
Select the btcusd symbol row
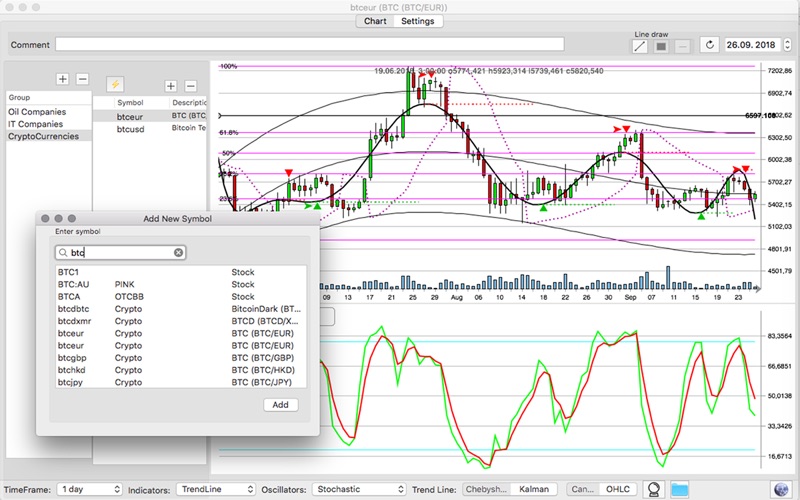coord(150,129)
